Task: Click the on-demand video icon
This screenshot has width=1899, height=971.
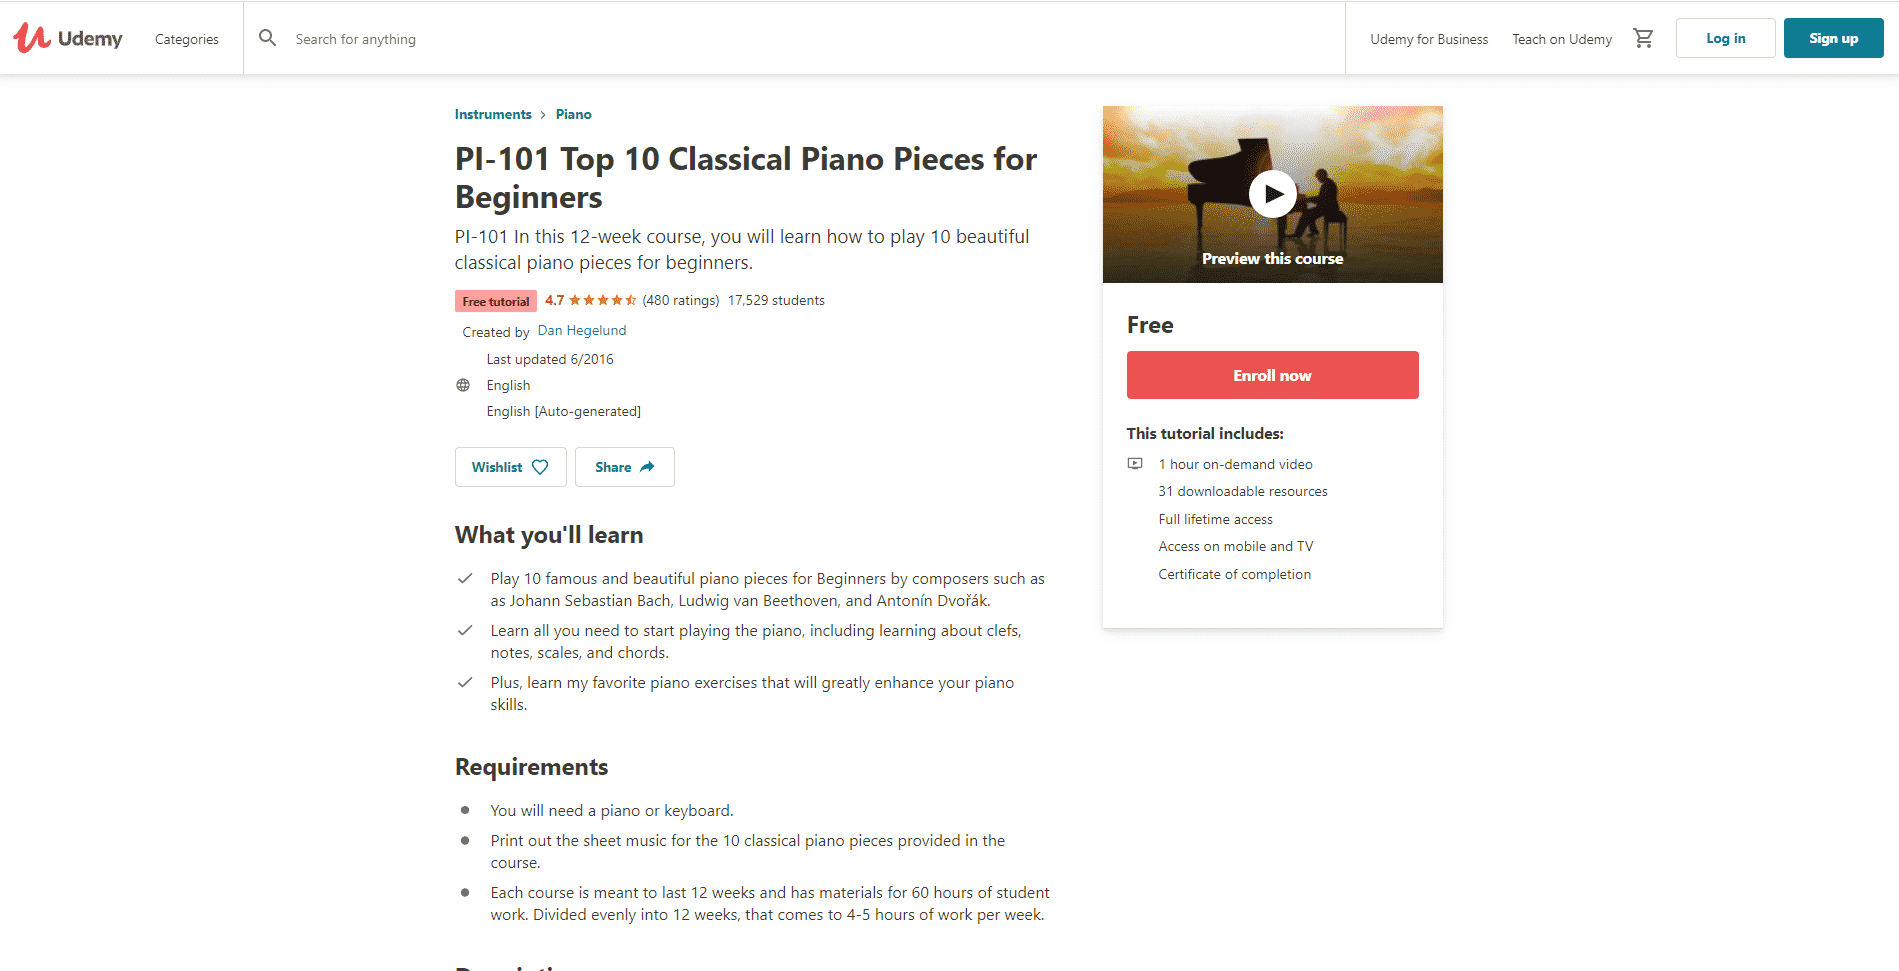Action: click(x=1135, y=464)
